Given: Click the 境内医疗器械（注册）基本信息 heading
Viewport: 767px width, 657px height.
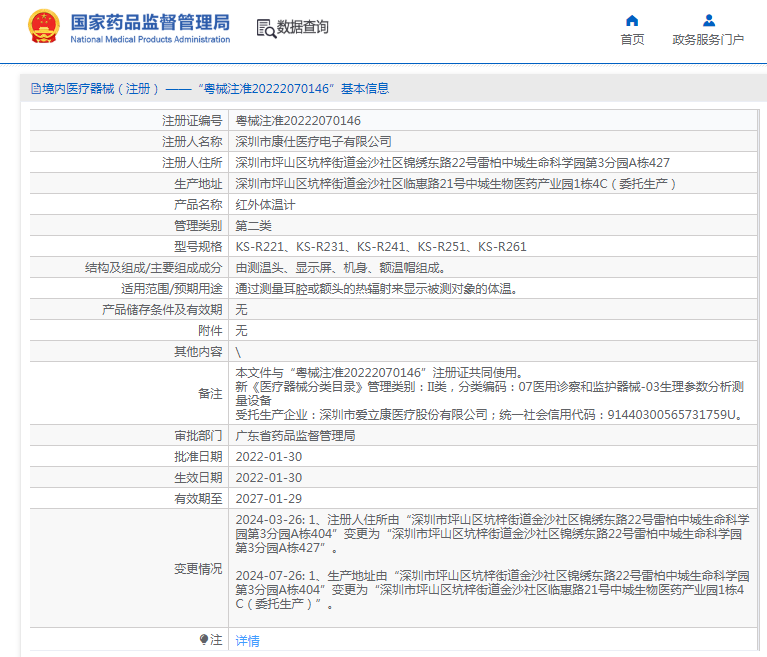Looking at the screenshot, I should [x=210, y=89].
